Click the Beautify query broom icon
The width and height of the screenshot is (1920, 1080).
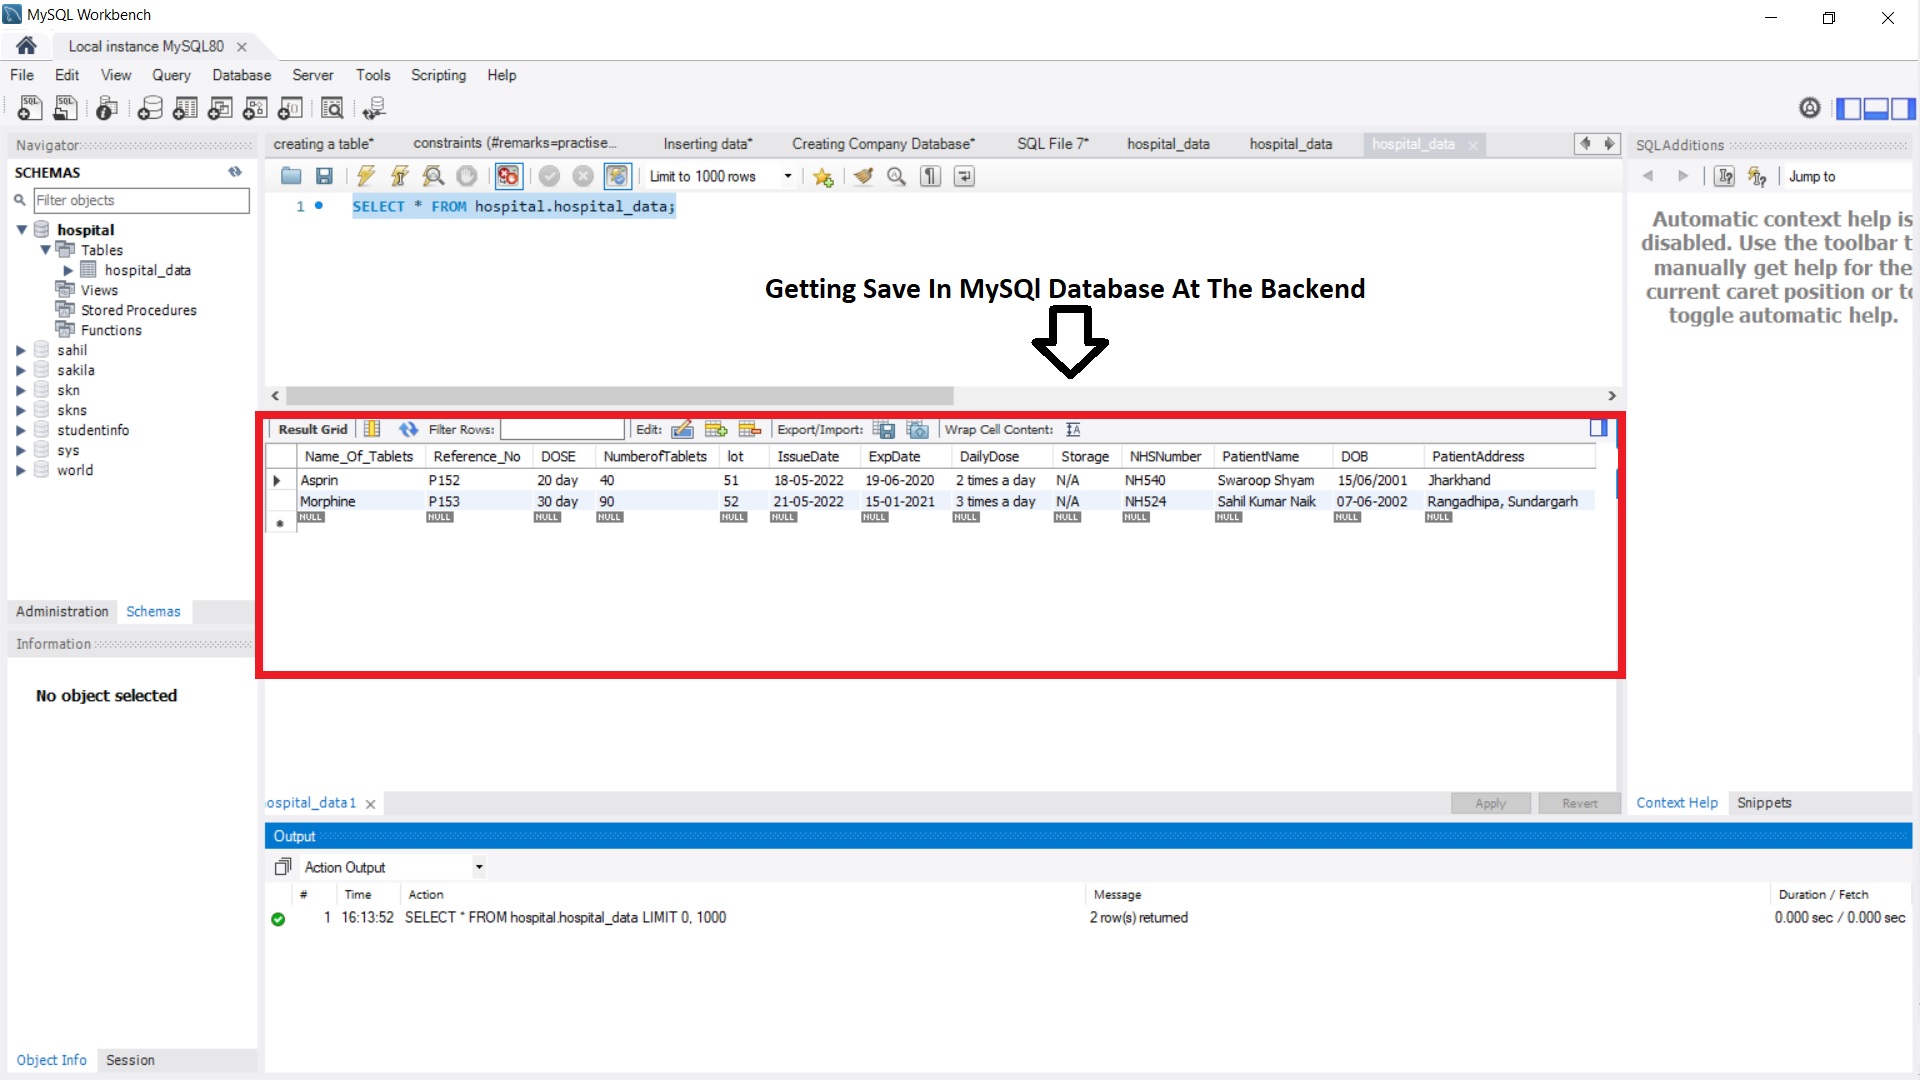863,176
